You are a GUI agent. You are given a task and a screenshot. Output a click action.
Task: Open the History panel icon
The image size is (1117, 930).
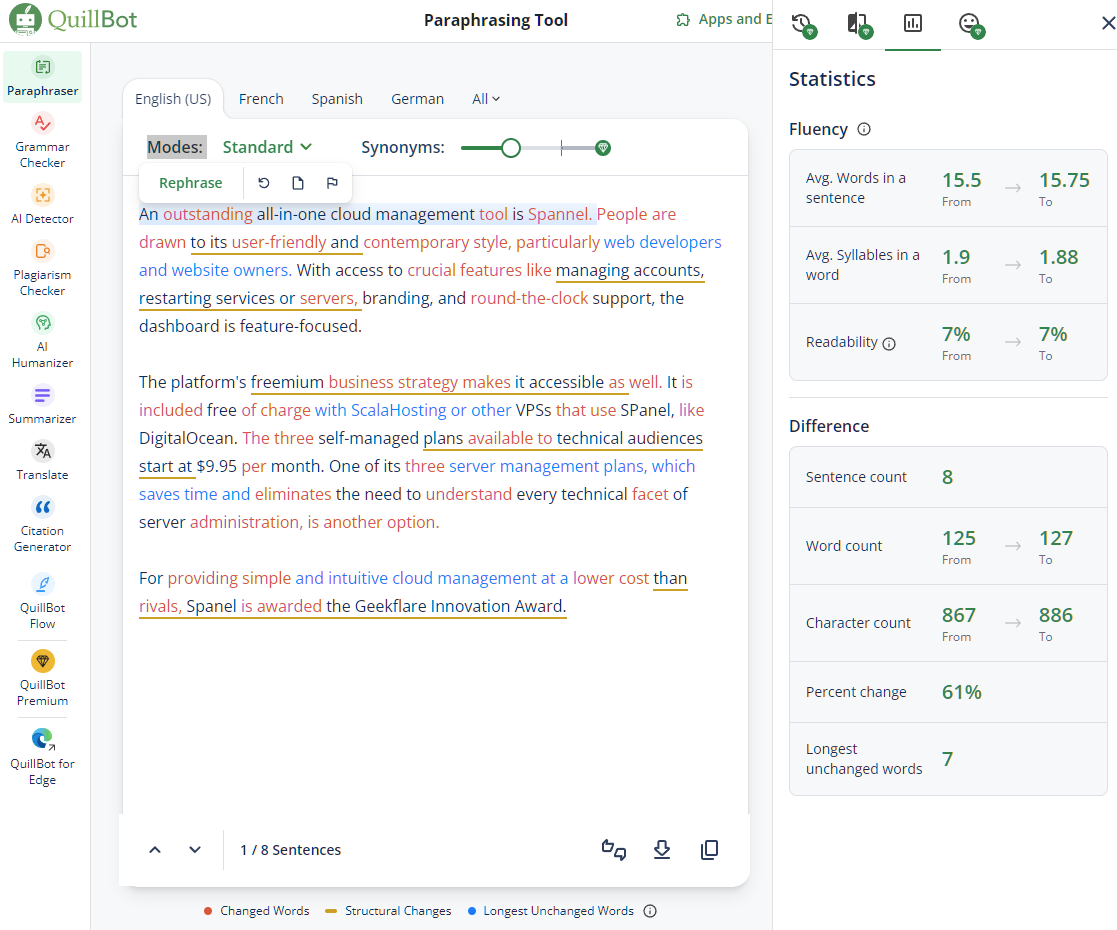(804, 25)
